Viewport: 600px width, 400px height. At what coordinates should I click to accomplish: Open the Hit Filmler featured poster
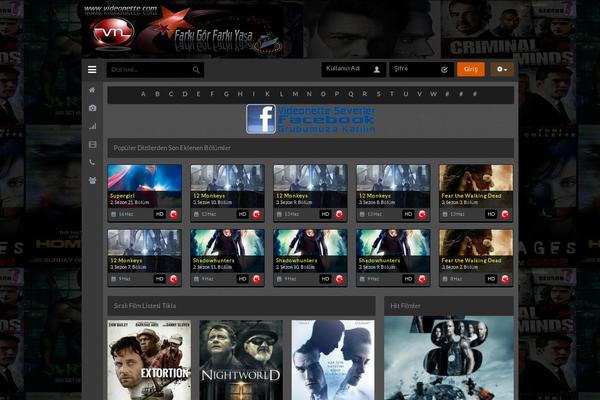pyautogui.click(x=448, y=358)
